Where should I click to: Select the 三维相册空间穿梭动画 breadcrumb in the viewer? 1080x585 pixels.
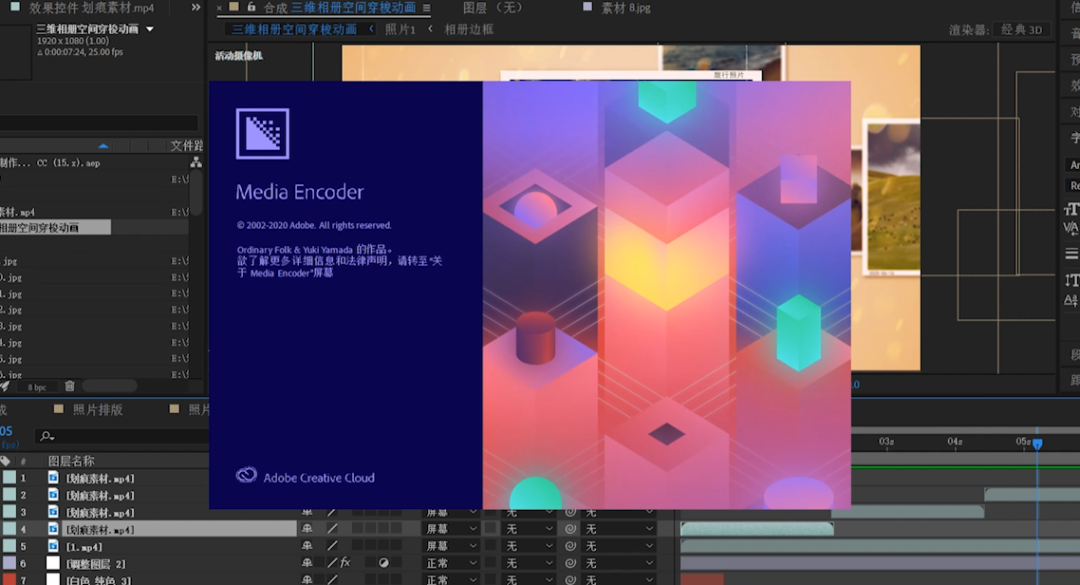point(294,29)
